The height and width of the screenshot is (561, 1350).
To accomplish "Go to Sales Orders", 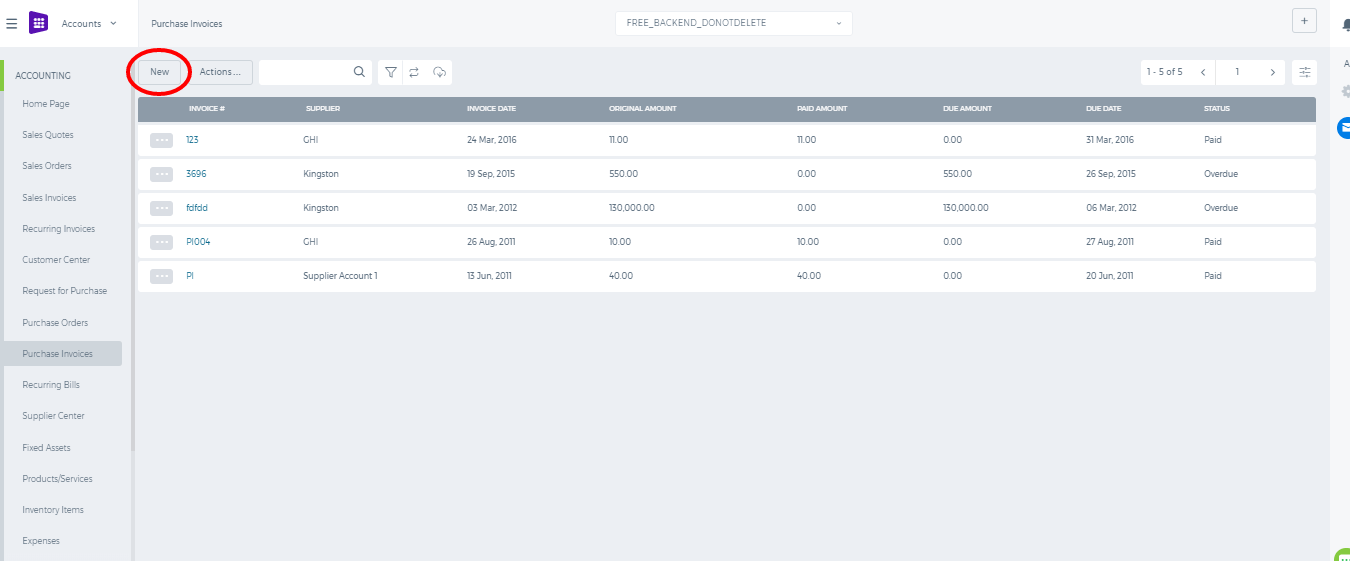I will tap(47, 166).
